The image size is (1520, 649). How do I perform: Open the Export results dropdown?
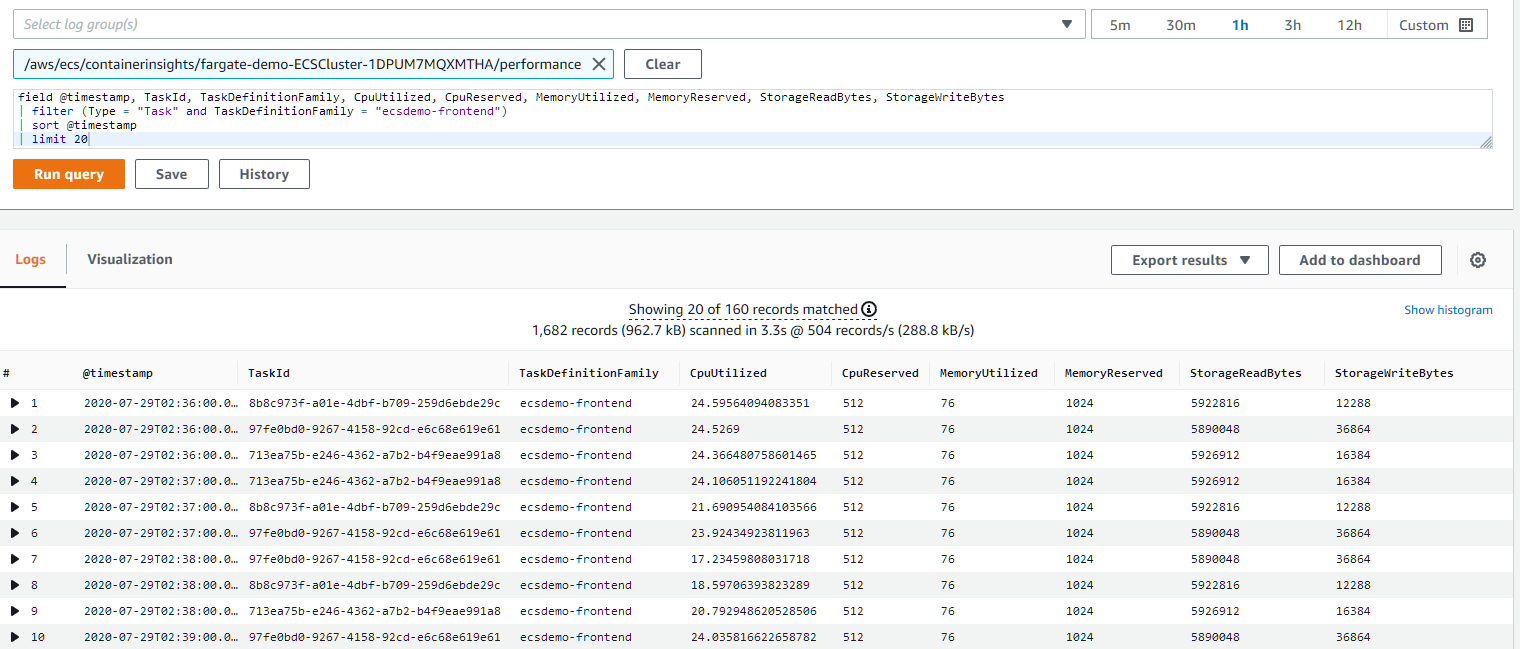pos(1189,260)
